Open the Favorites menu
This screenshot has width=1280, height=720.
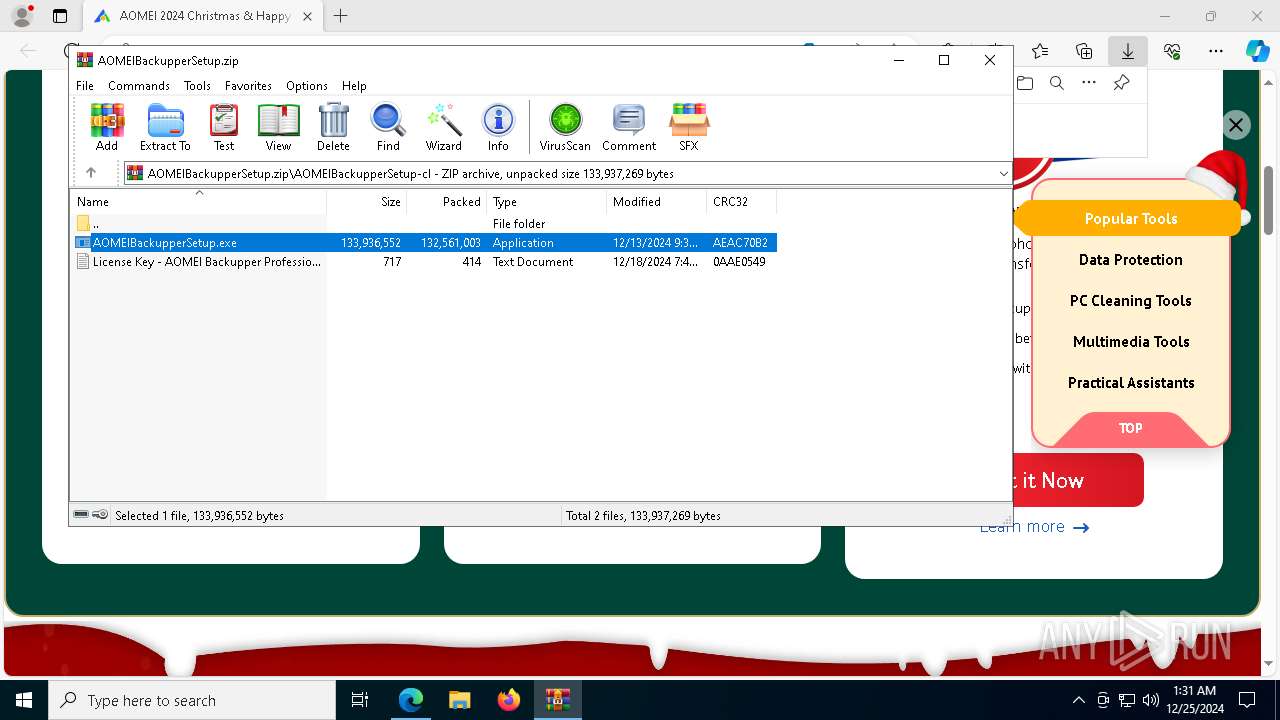[248, 86]
